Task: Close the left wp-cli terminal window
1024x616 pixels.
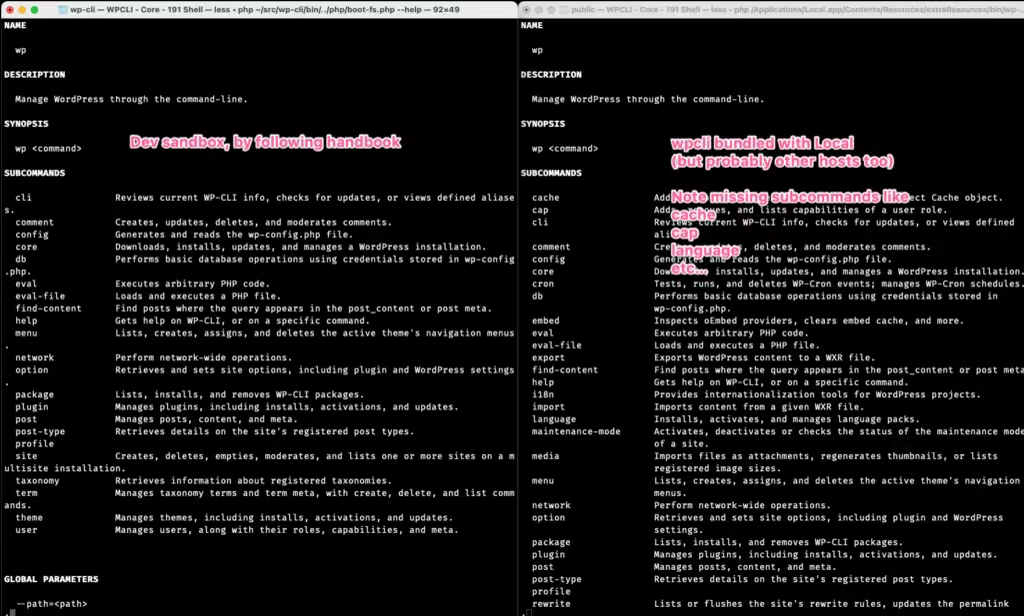Action: (x=9, y=10)
